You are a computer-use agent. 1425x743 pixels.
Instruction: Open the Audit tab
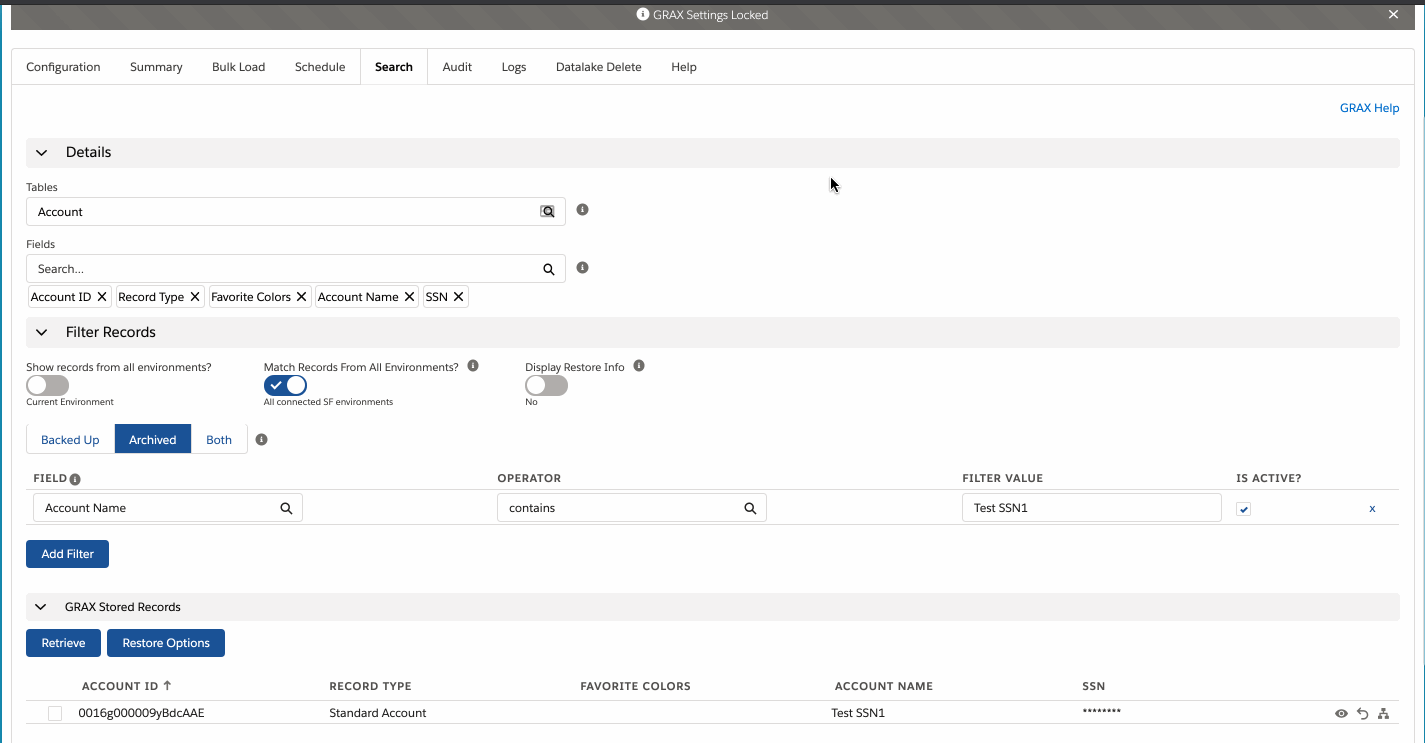pyautogui.click(x=457, y=67)
